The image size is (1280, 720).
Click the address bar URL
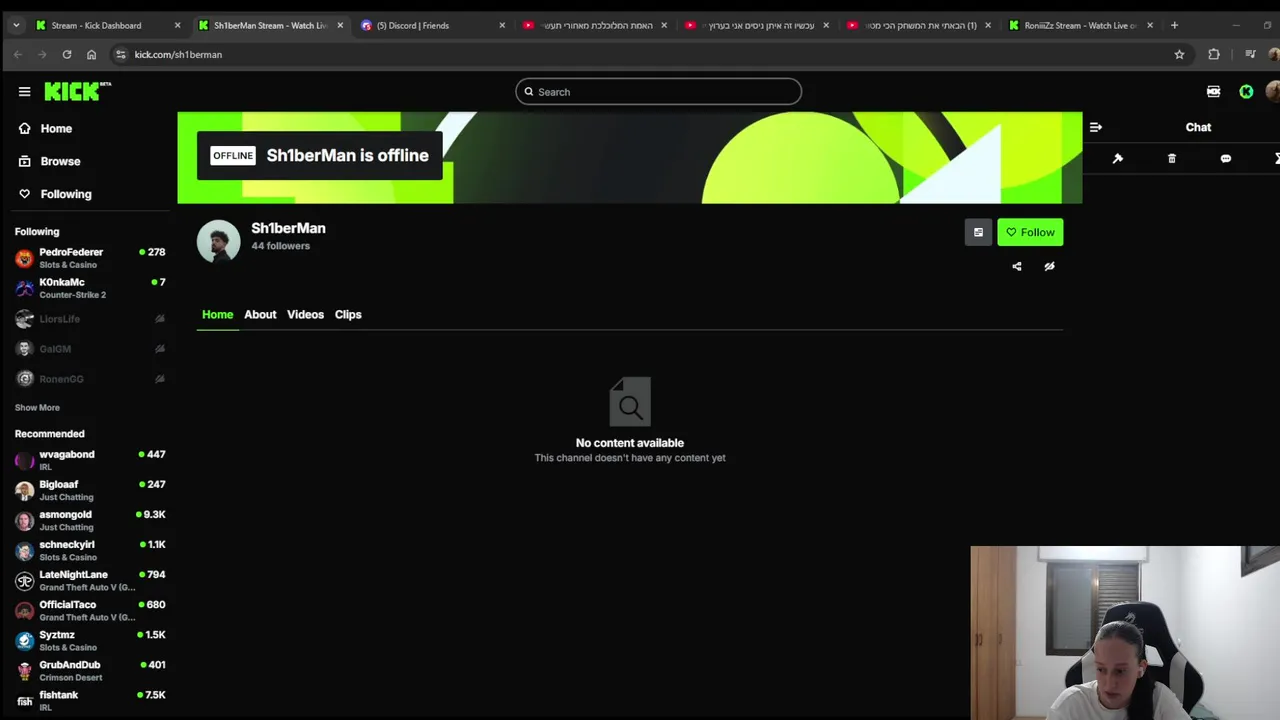(x=178, y=54)
